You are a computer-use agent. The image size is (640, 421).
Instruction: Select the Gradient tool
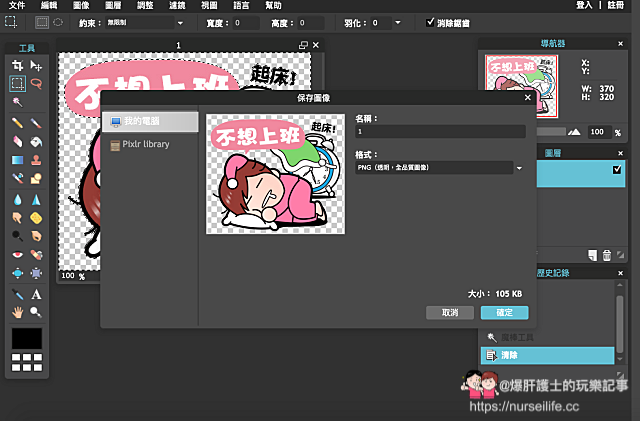pyautogui.click(x=17, y=160)
